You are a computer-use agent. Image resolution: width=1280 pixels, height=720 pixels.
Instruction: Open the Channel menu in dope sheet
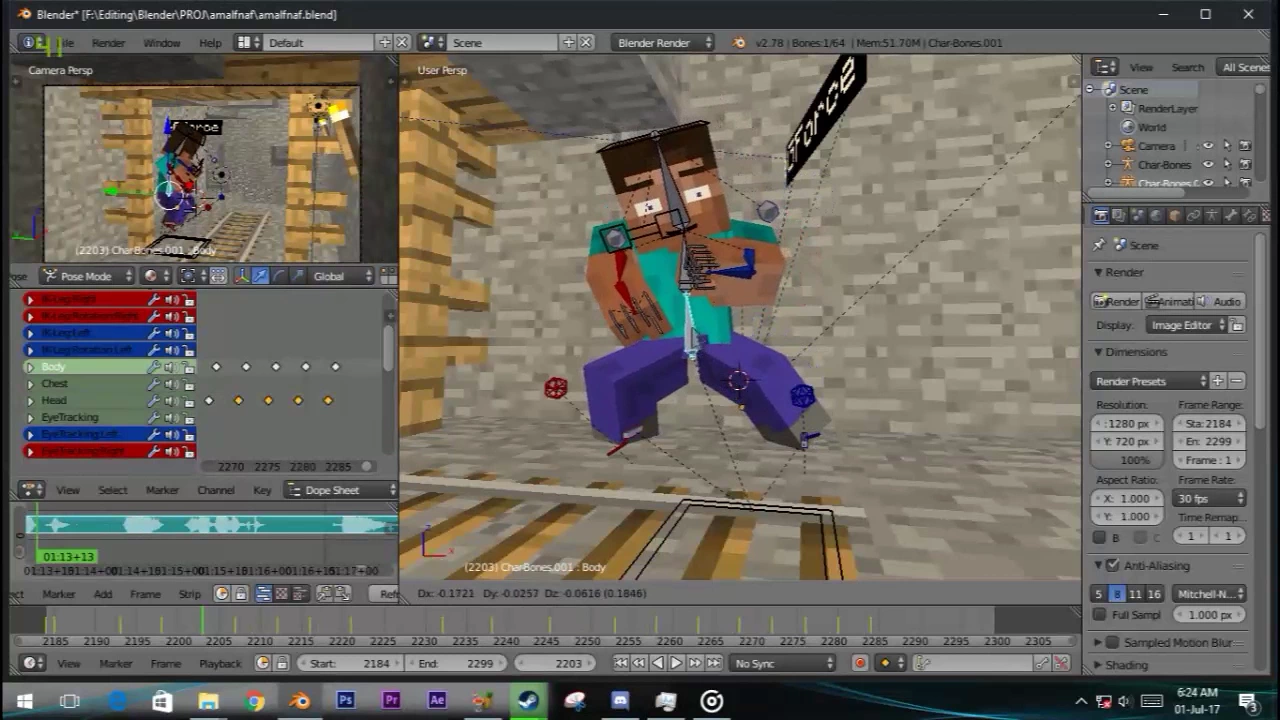(x=215, y=490)
